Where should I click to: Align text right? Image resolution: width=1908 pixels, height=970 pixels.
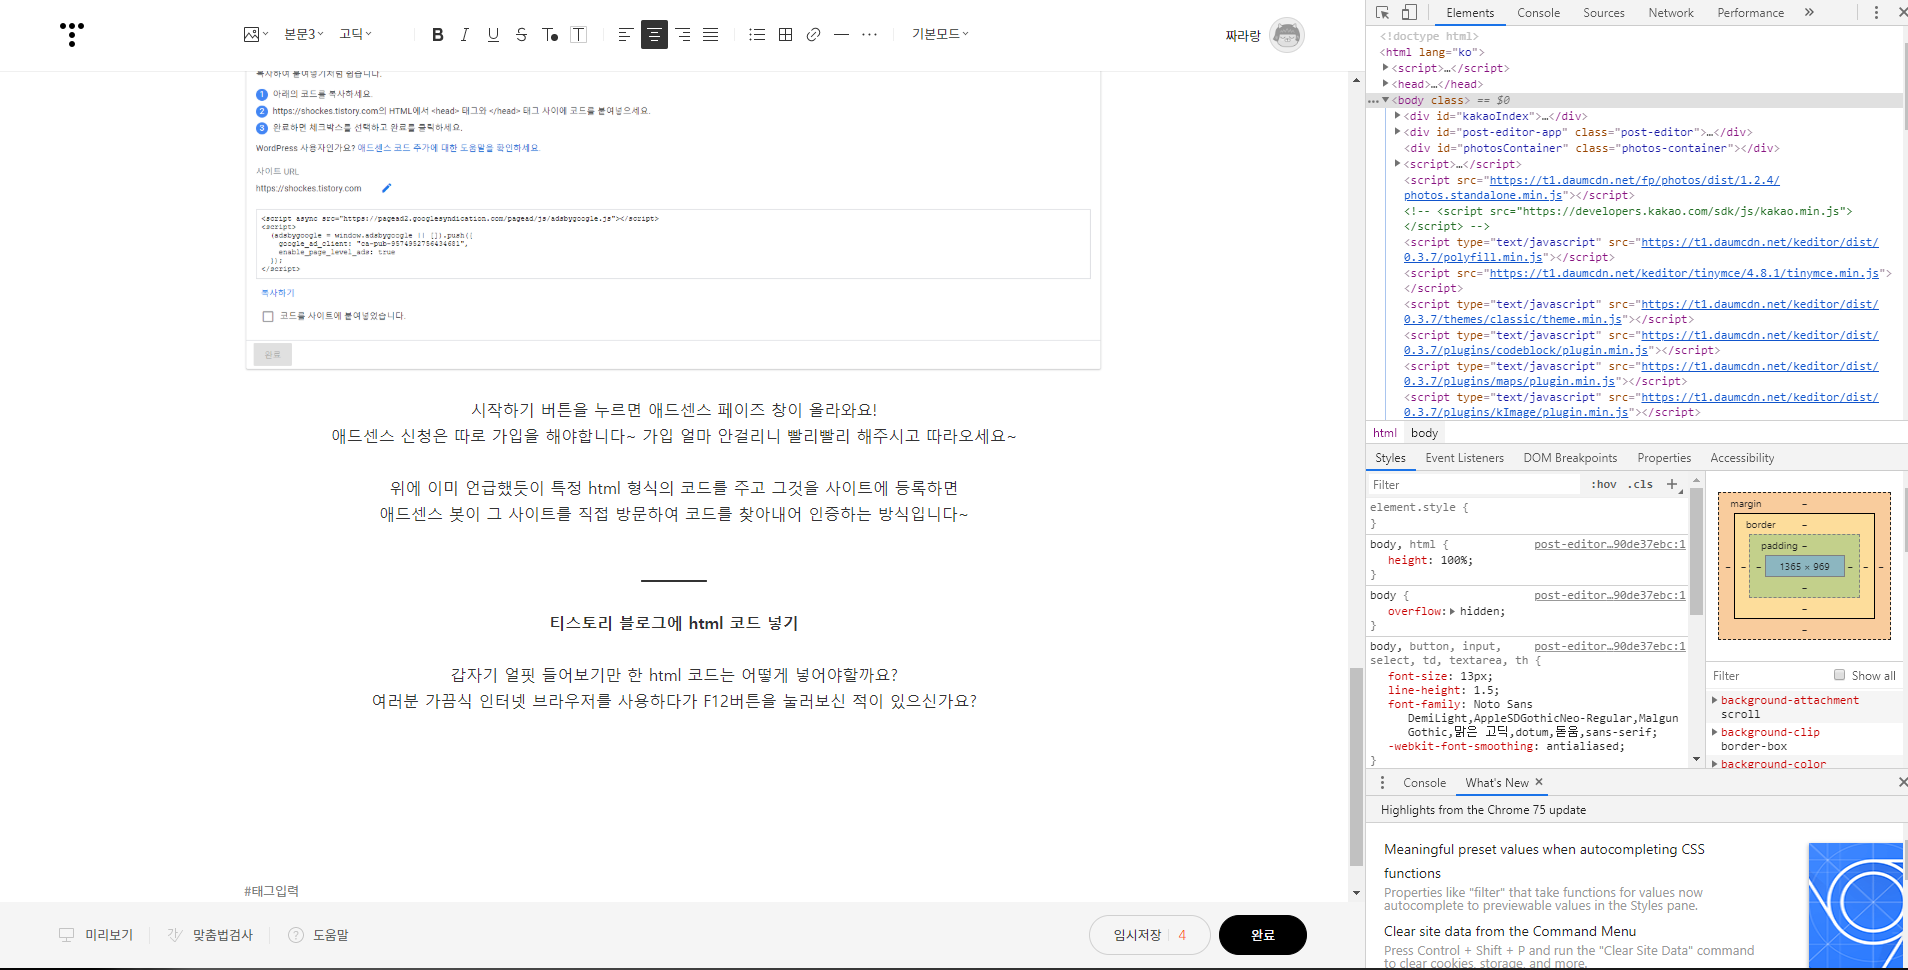pyautogui.click(x=683, y=35)
